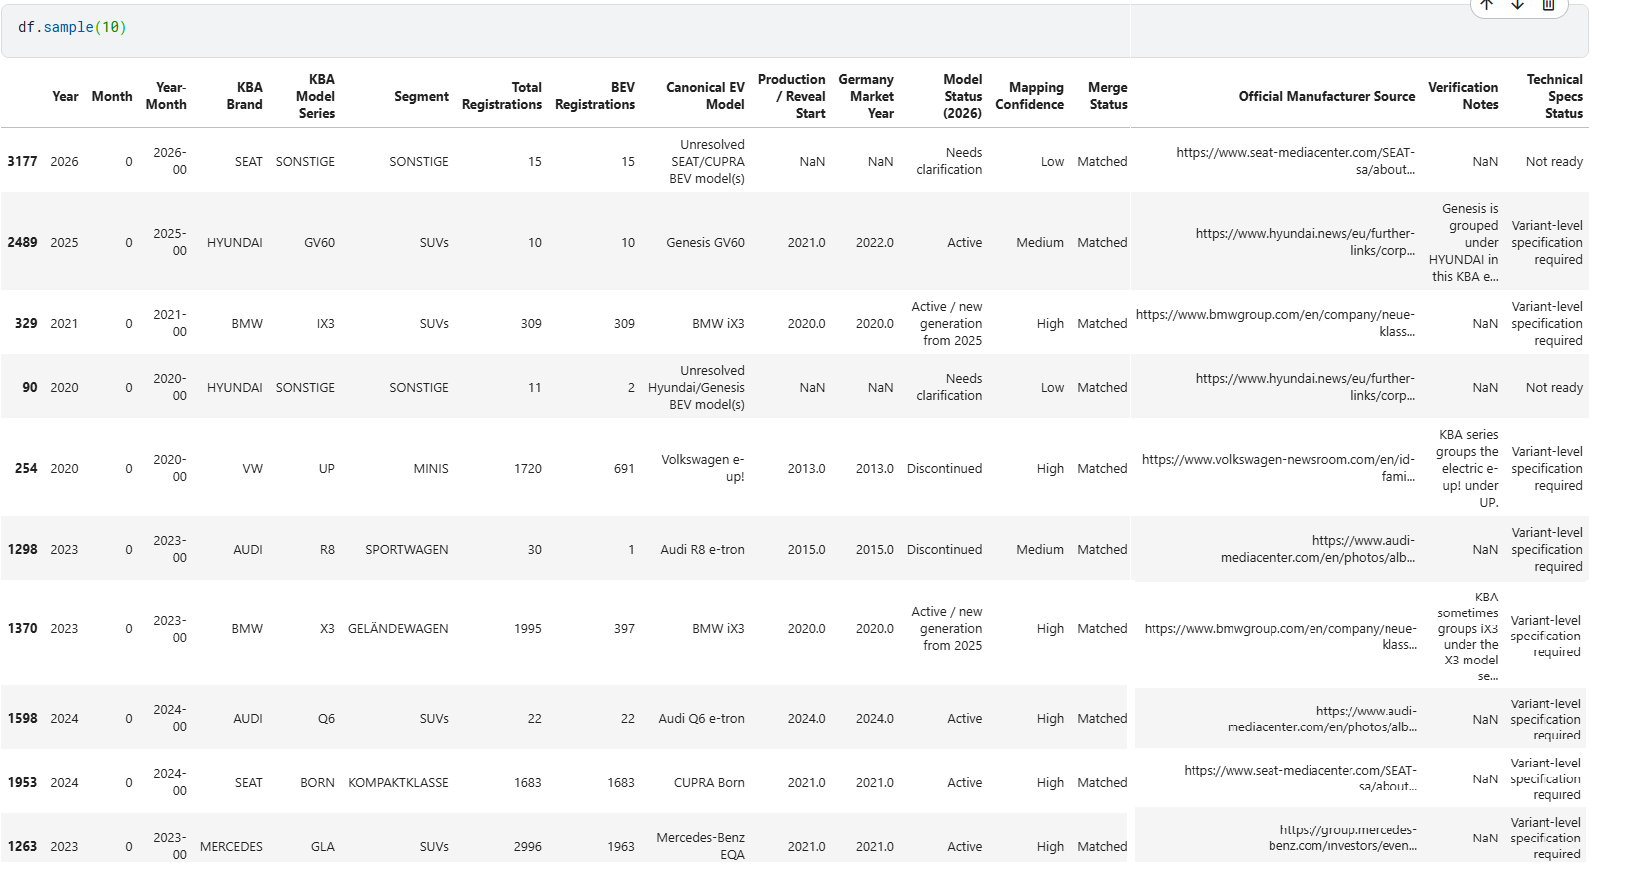Image resolution: width=1646 pixels, height=878 pixels.
Task: Select the Model Status (2026) column header
Action: click(962, 96)
